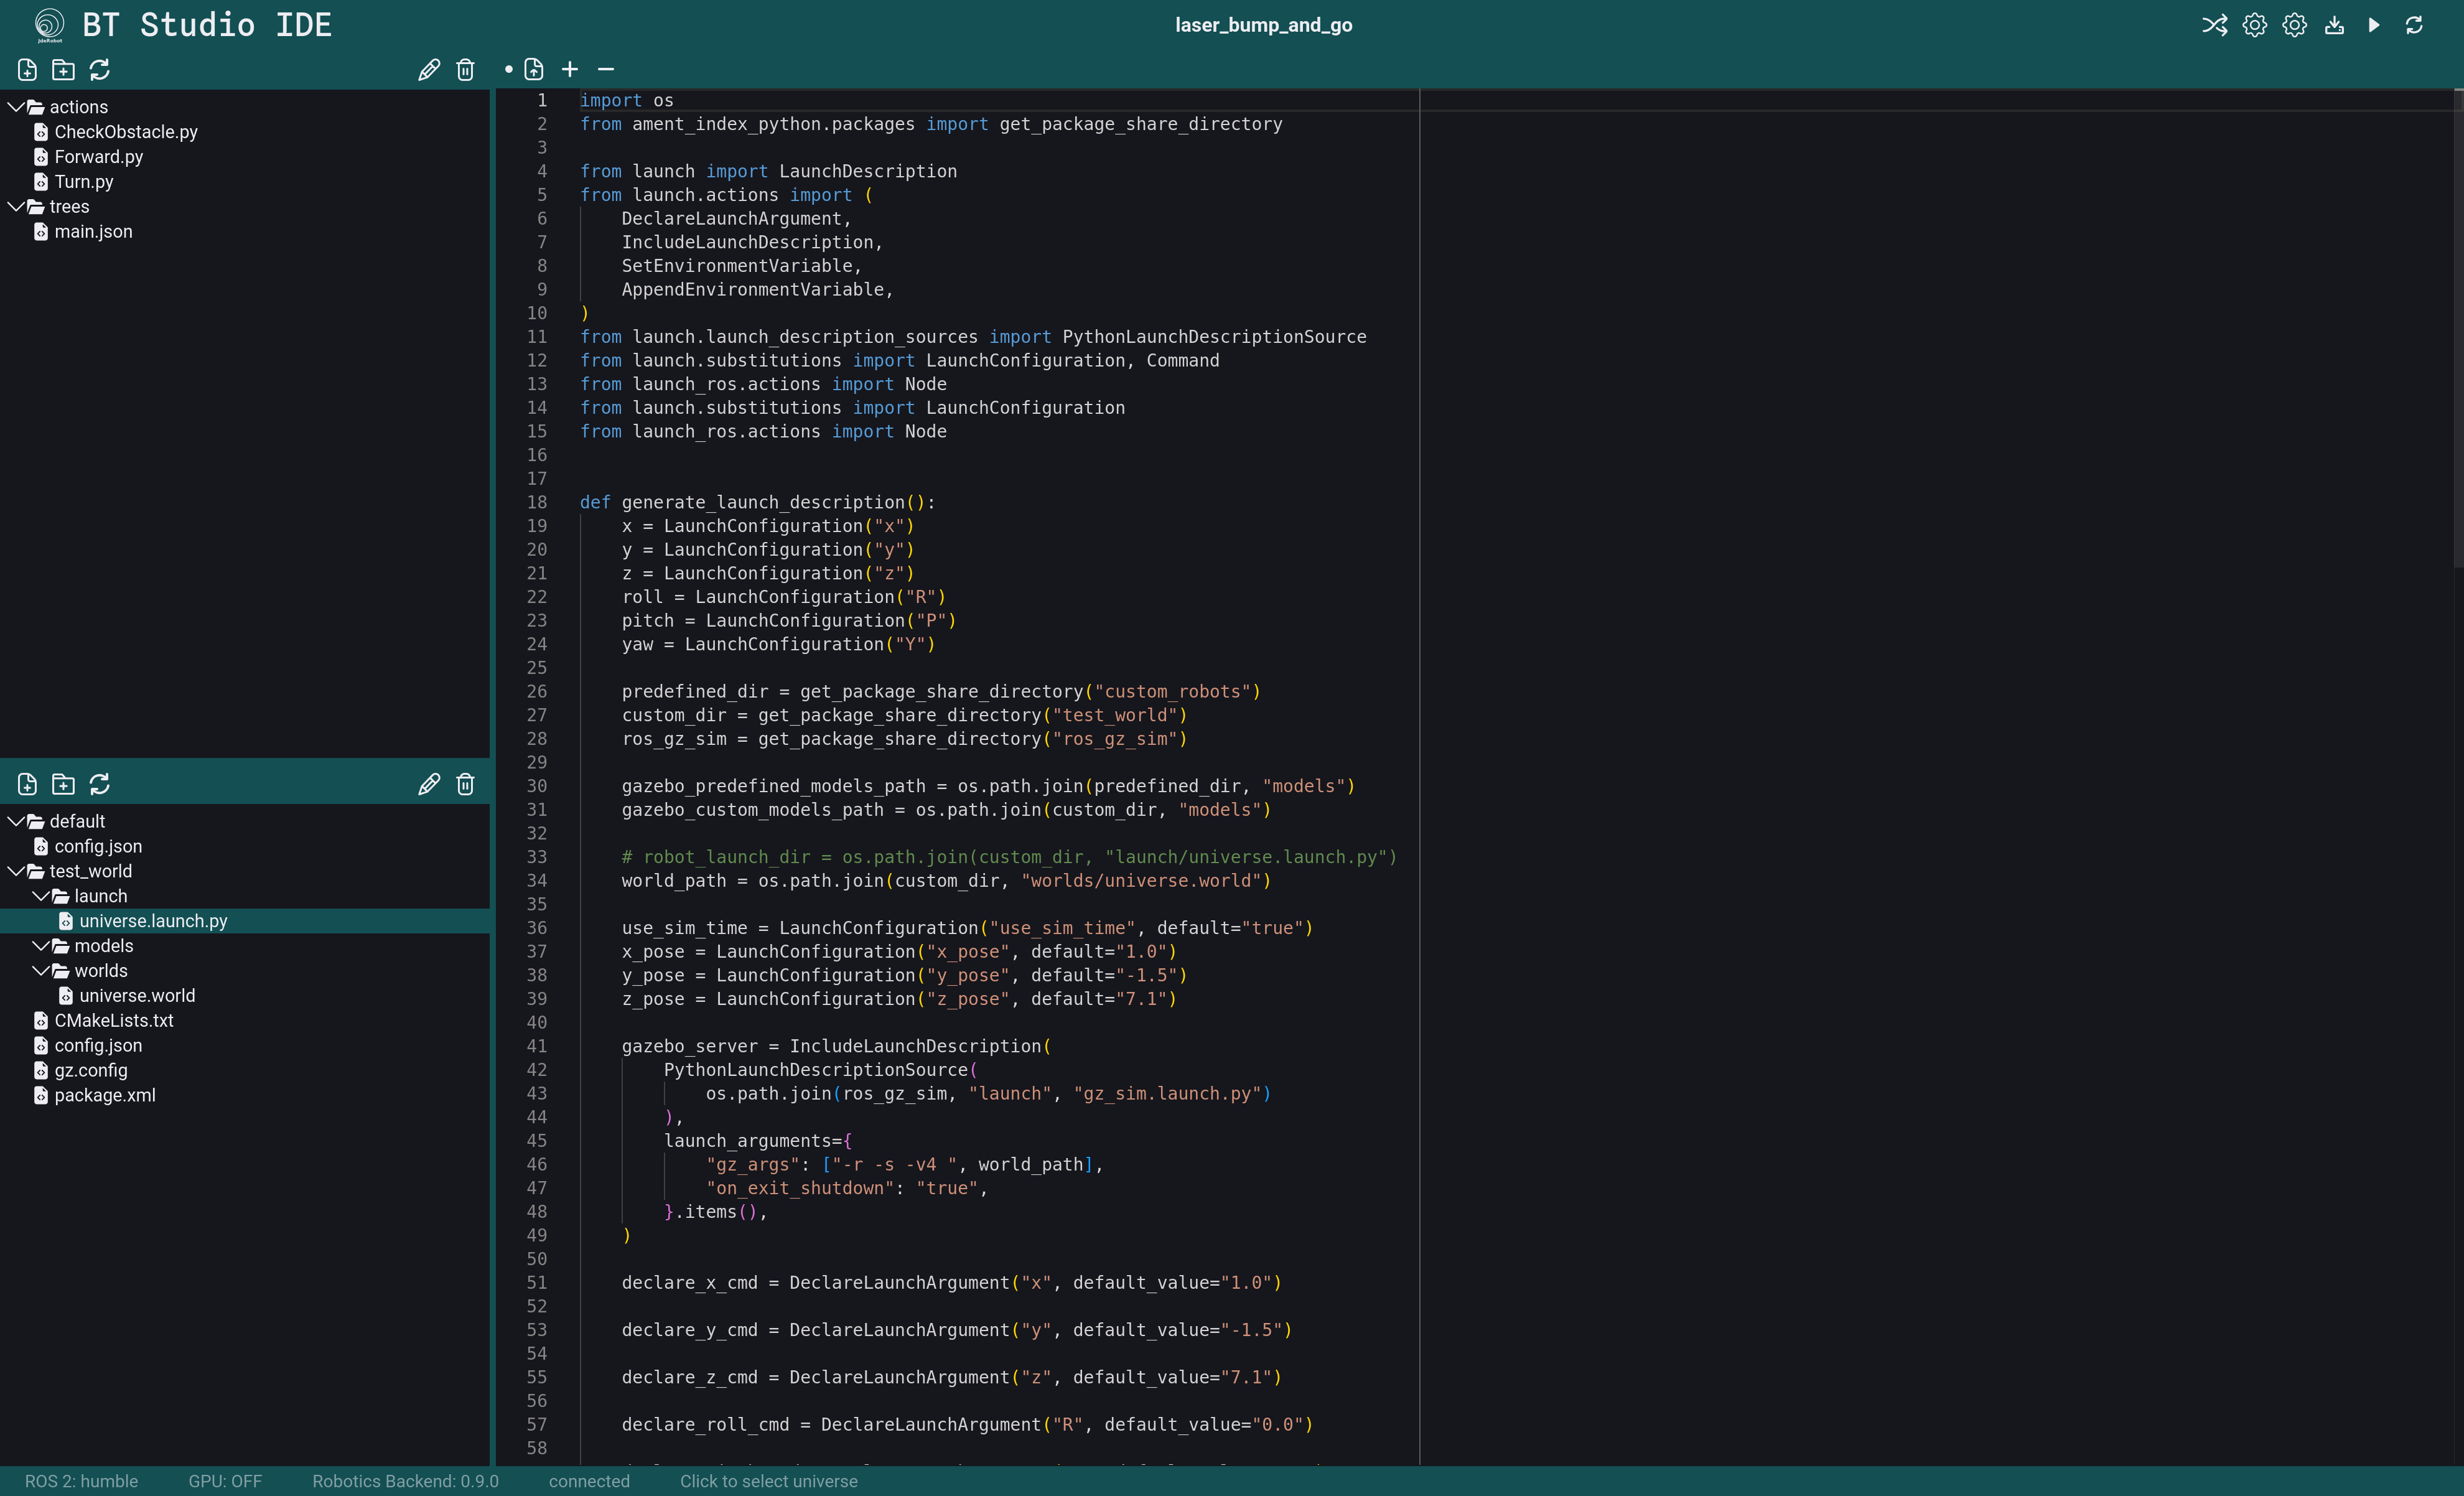Click the 'connected' status indicator
The image size is (2464, 1496).
589,1481
